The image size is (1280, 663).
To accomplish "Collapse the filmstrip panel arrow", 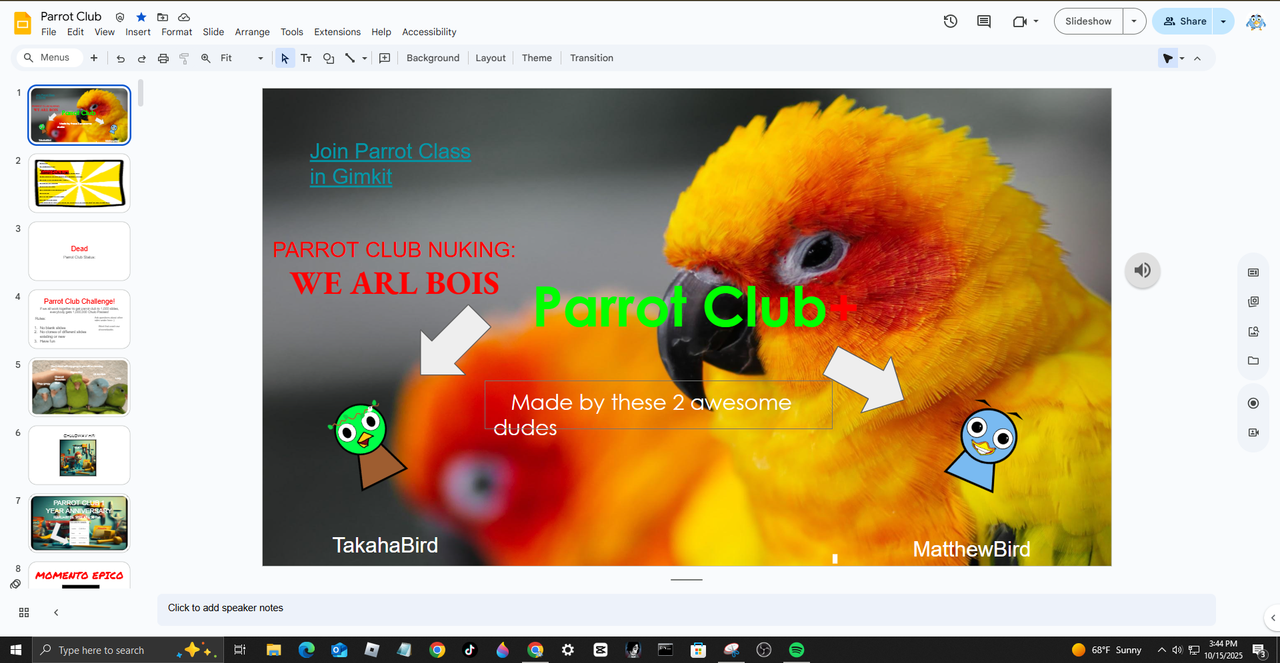I will (56, 612).
